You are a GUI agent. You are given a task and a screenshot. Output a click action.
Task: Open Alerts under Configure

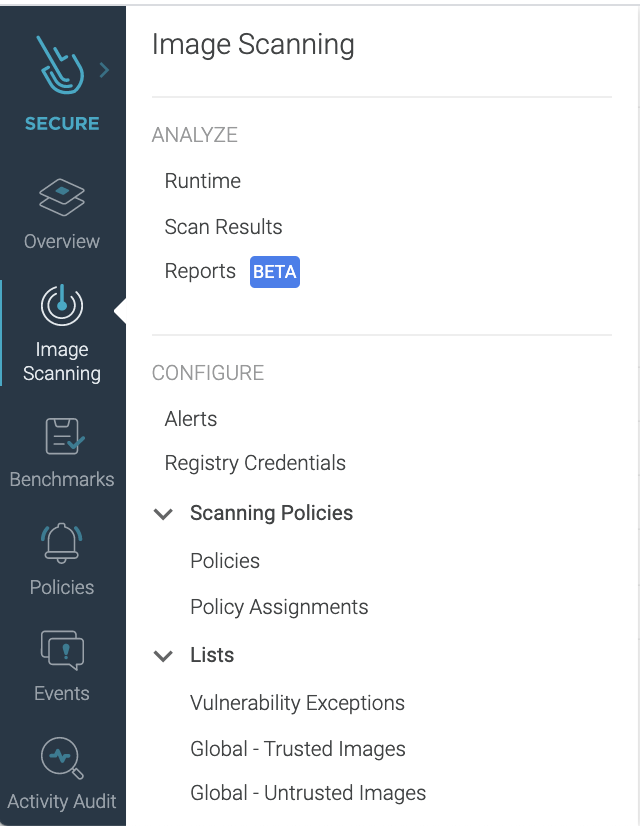(191, 419)
